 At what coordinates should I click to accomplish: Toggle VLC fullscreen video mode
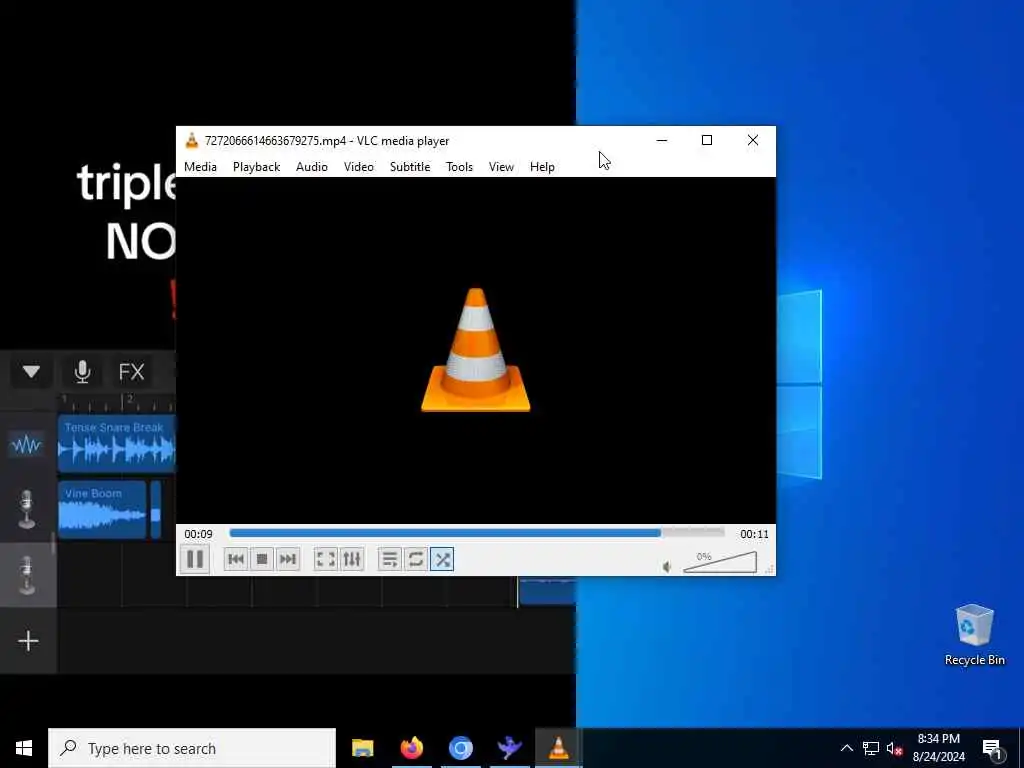click(x=325, y=559)
